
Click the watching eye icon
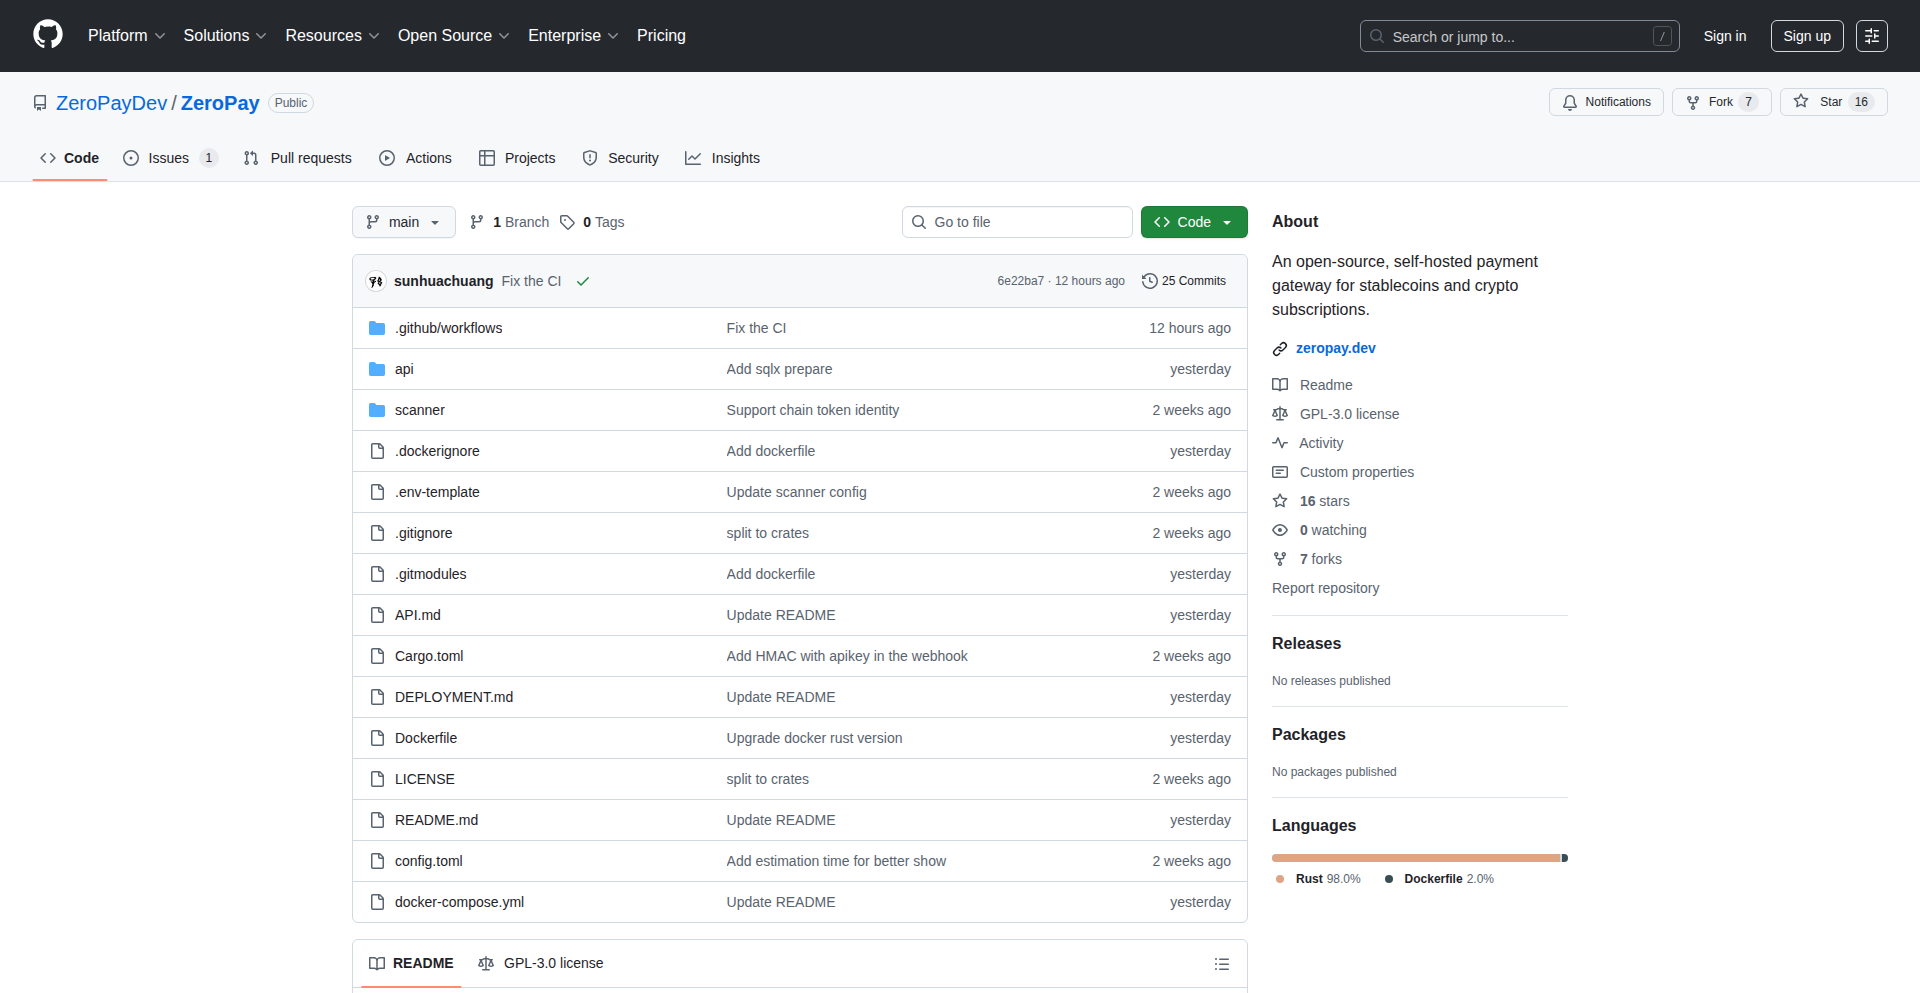click(1280, 530)
